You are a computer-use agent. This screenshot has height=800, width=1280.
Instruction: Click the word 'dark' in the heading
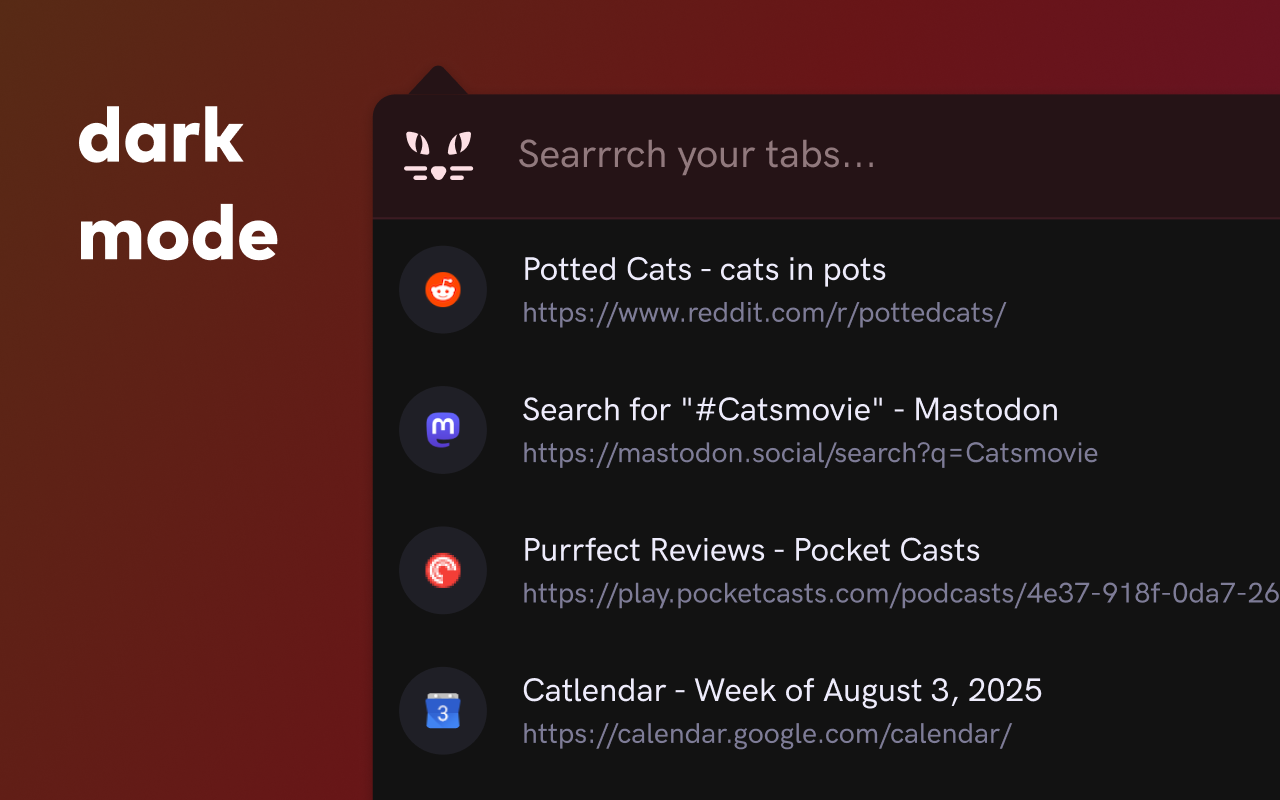click(x=161, y=137)
